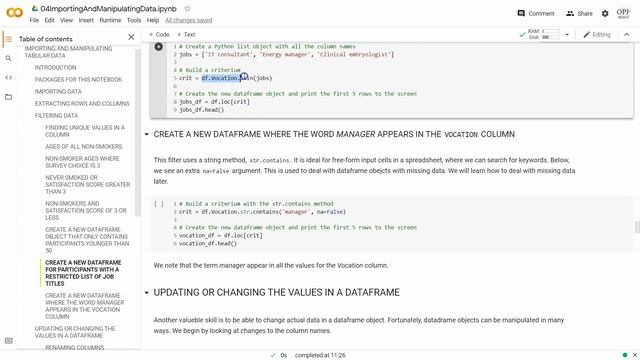Image resolution: width=640 pixels, height=360 pixels.
Task: Close the Table of contents panel
Action: [131, 37]
